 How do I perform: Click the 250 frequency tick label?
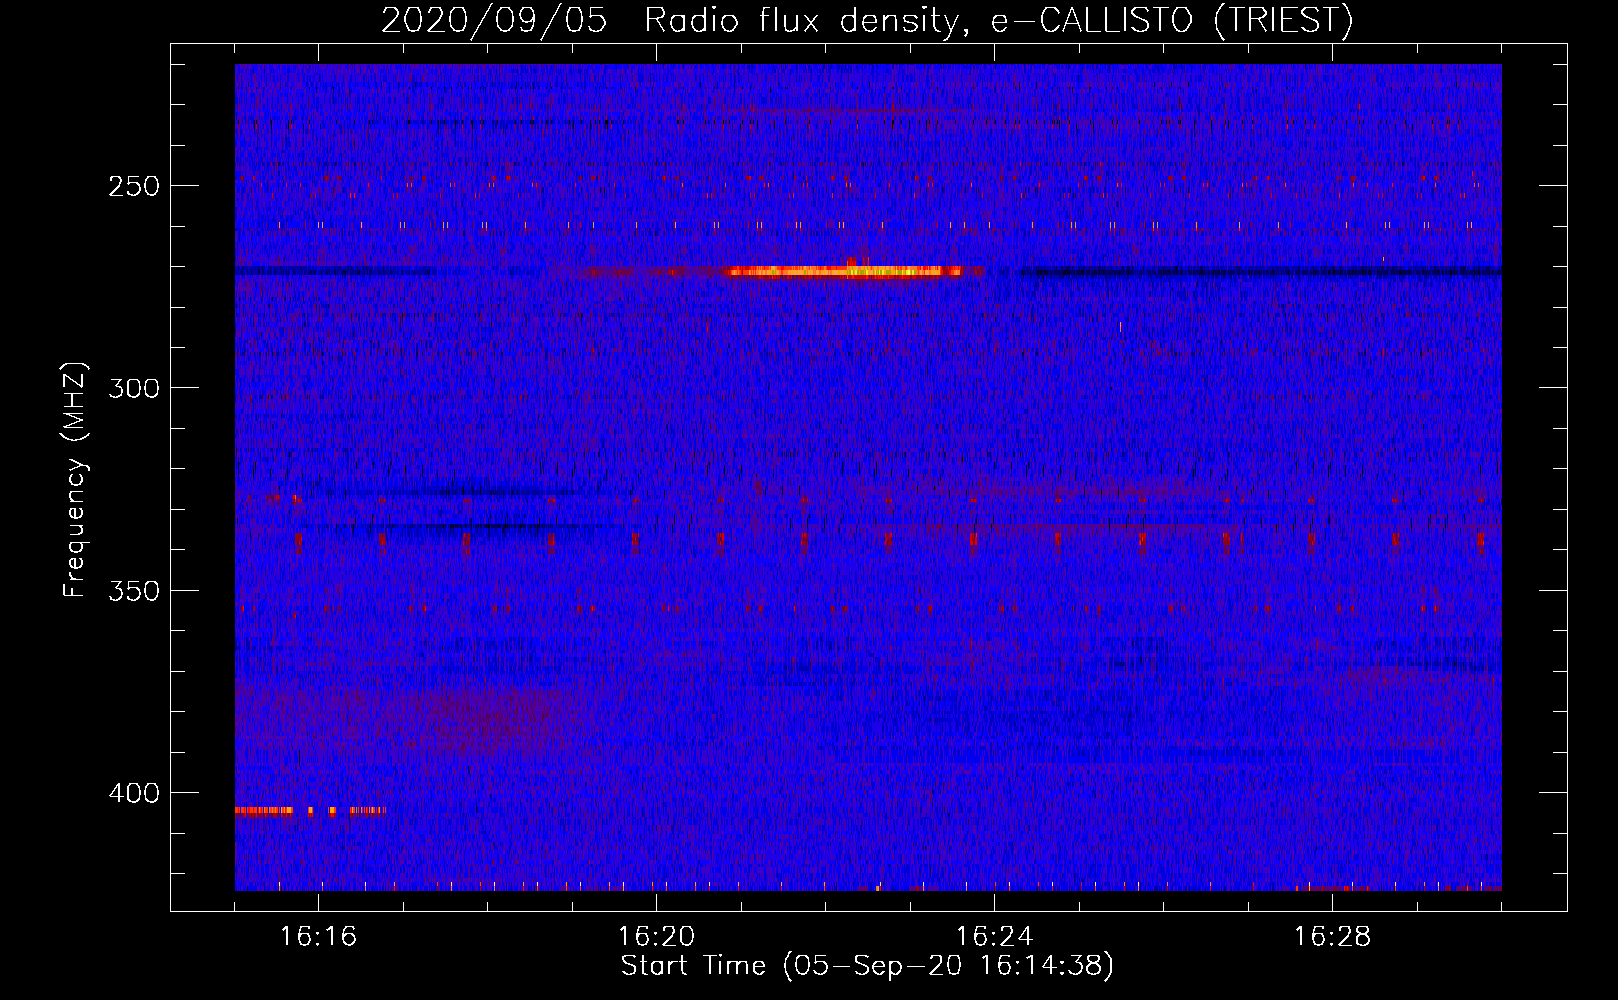click(134, 186)
